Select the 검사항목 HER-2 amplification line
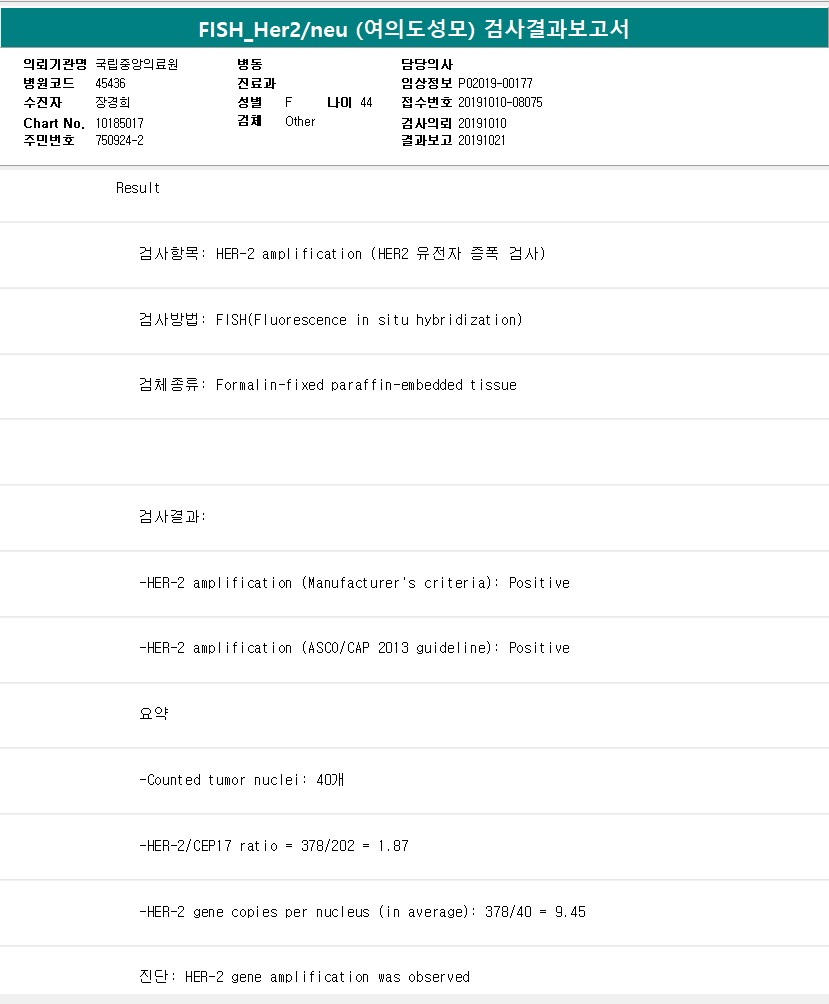The height and width of the screenshot is (1004, 829). point(342,254)
